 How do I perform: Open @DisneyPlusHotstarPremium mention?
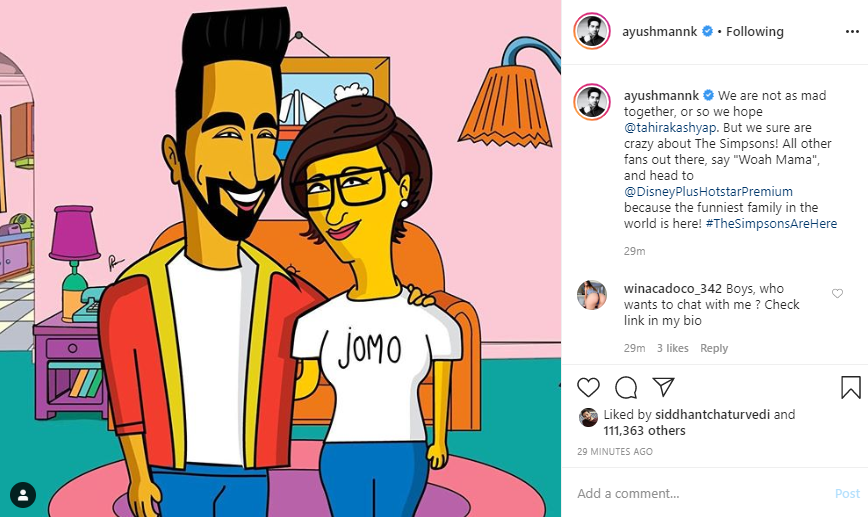(x=708, y=192)
